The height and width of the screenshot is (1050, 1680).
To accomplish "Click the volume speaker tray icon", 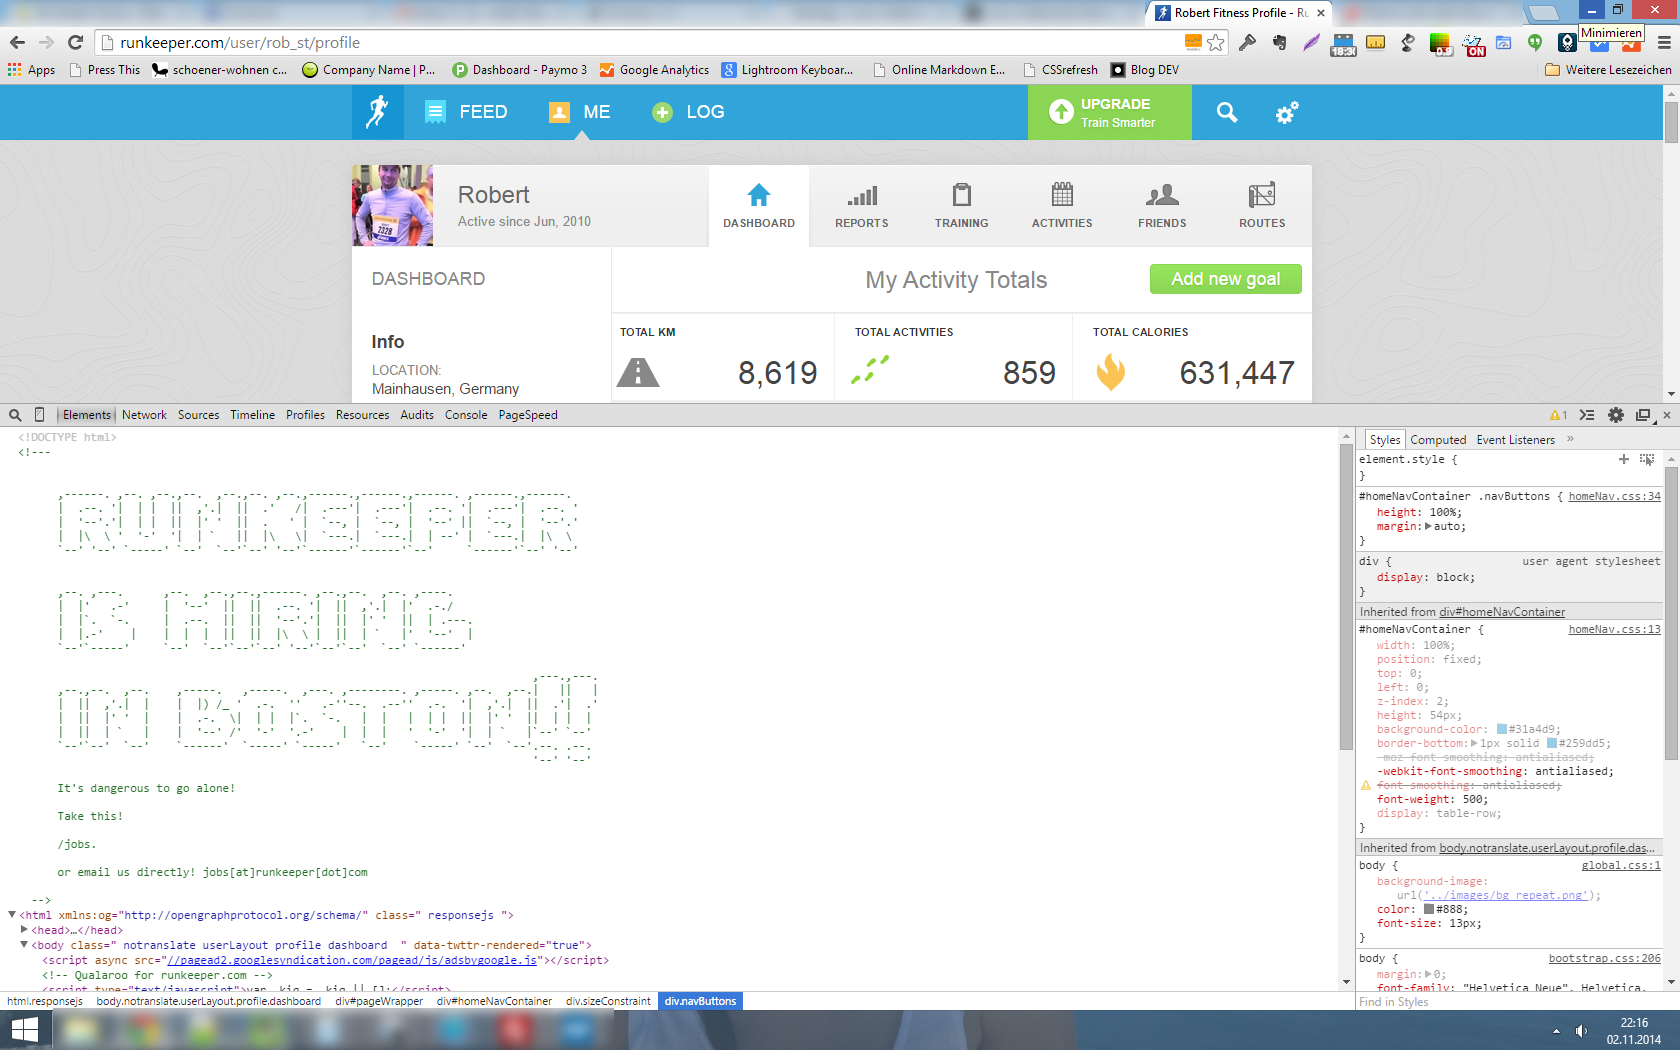I will 1581,1031.
